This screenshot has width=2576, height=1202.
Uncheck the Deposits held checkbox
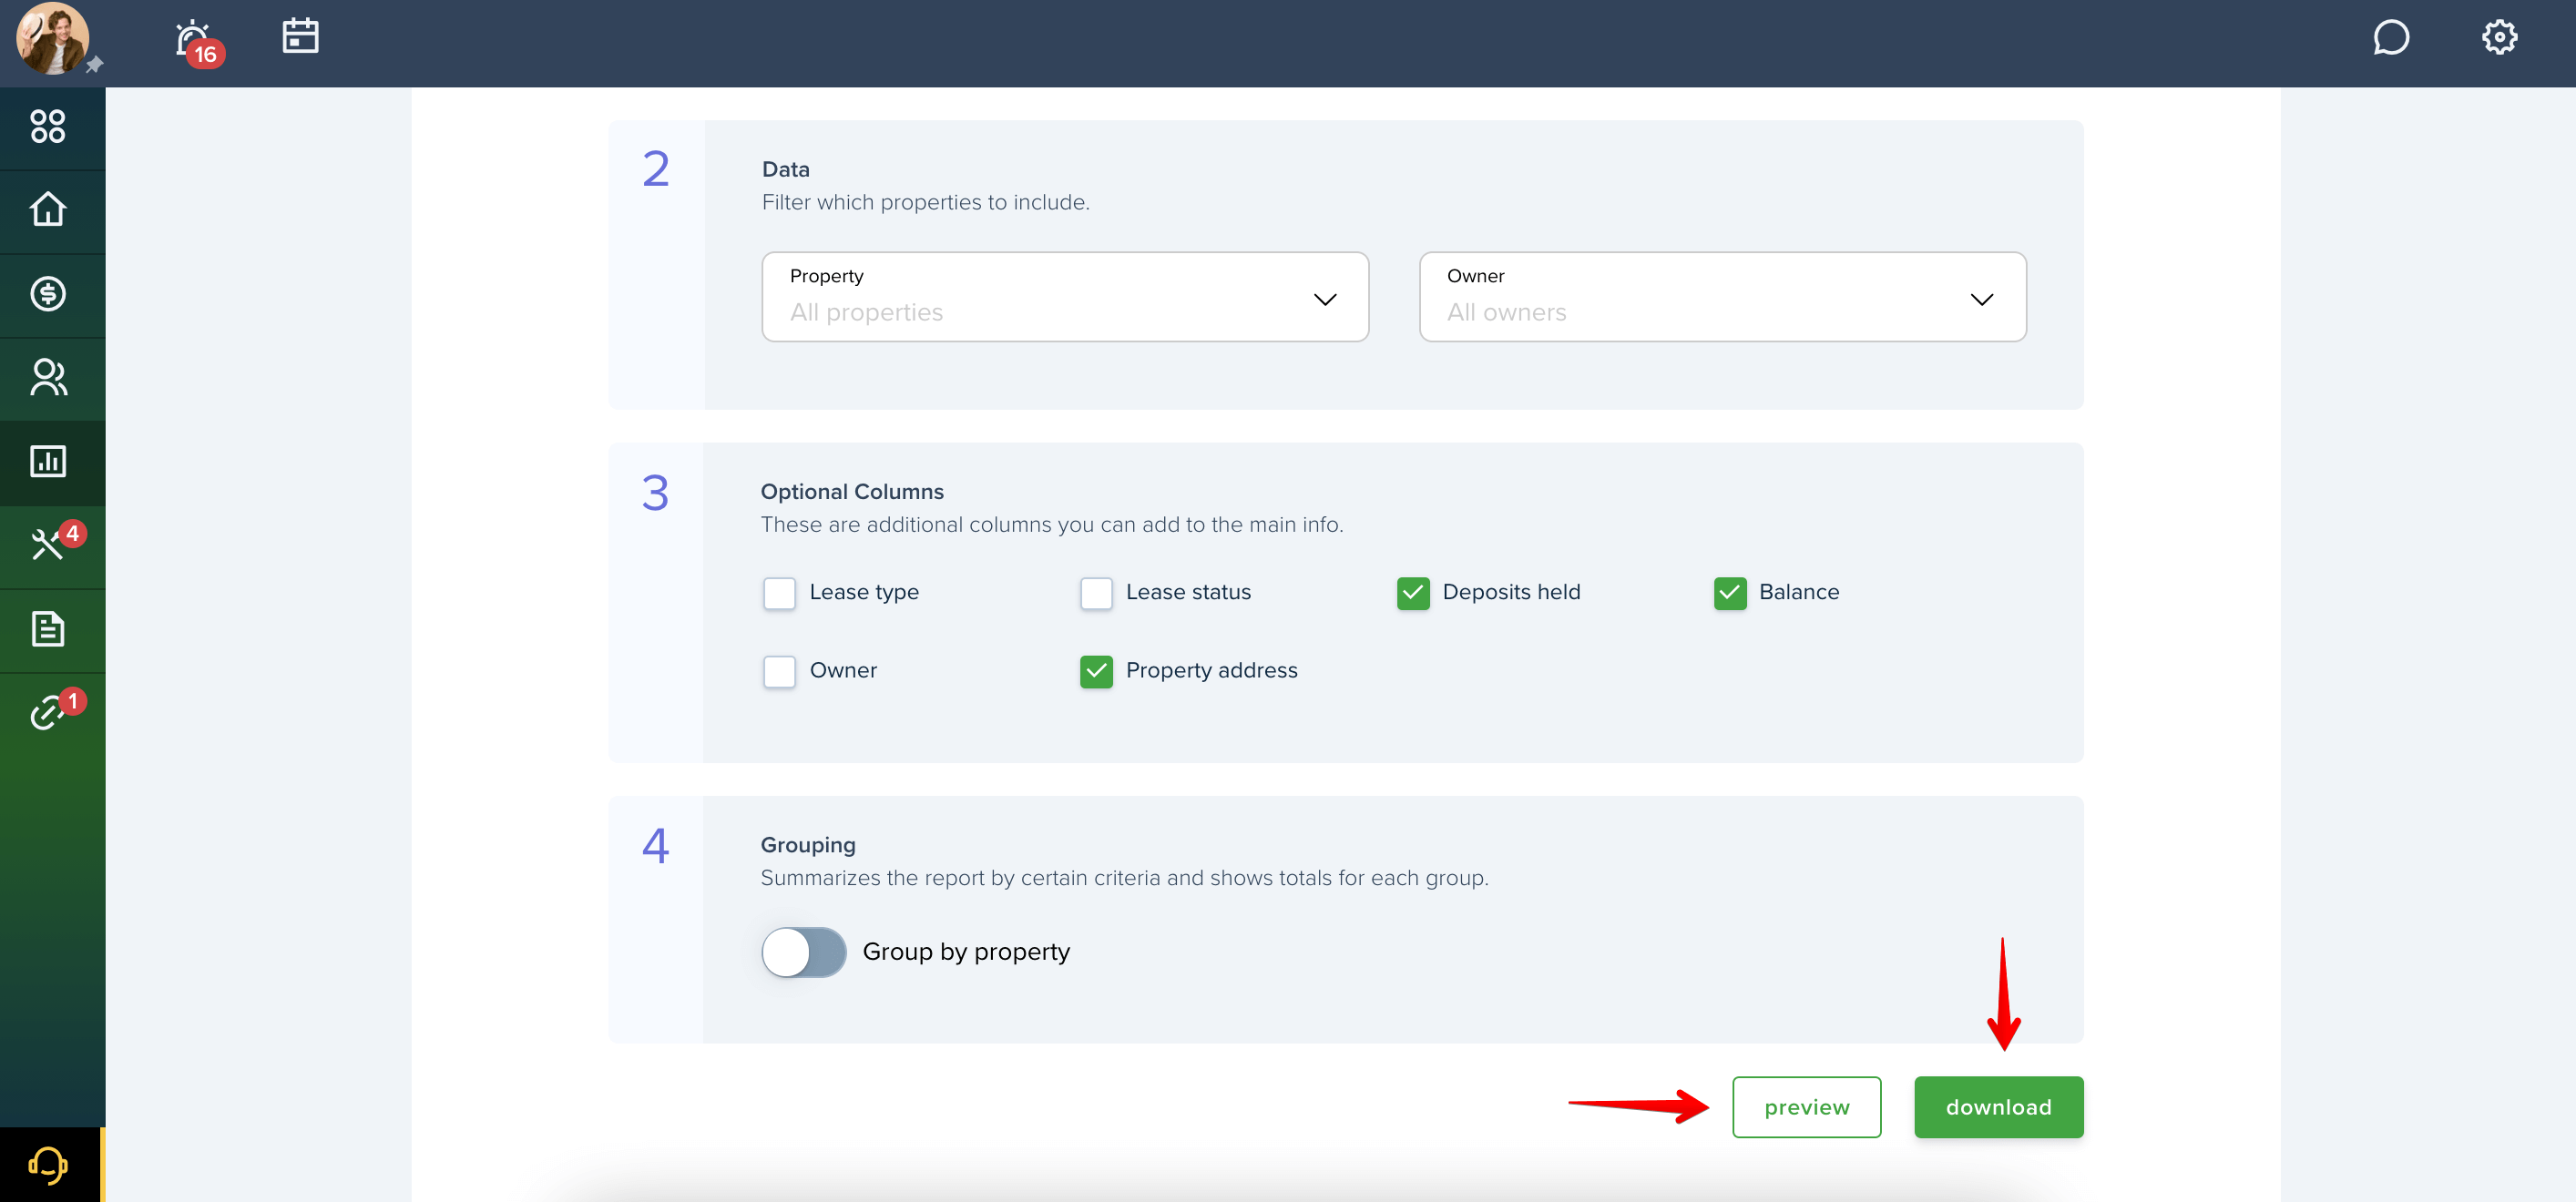point(1413,593)
